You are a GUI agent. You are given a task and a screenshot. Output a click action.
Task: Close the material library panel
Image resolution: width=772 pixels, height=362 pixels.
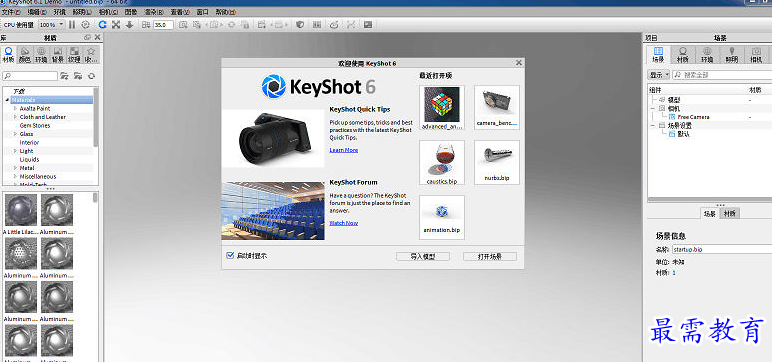pyautogui.click(x=97, y=37)
